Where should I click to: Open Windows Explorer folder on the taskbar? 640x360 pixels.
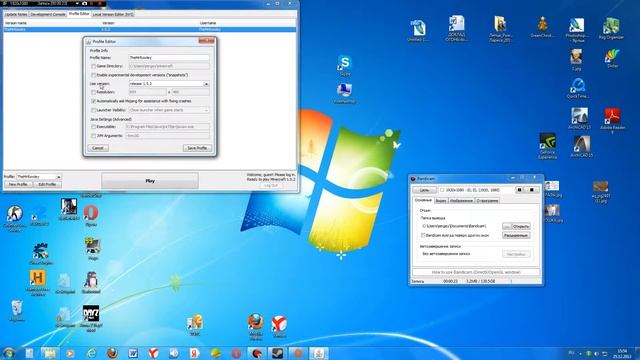[49, 353]
